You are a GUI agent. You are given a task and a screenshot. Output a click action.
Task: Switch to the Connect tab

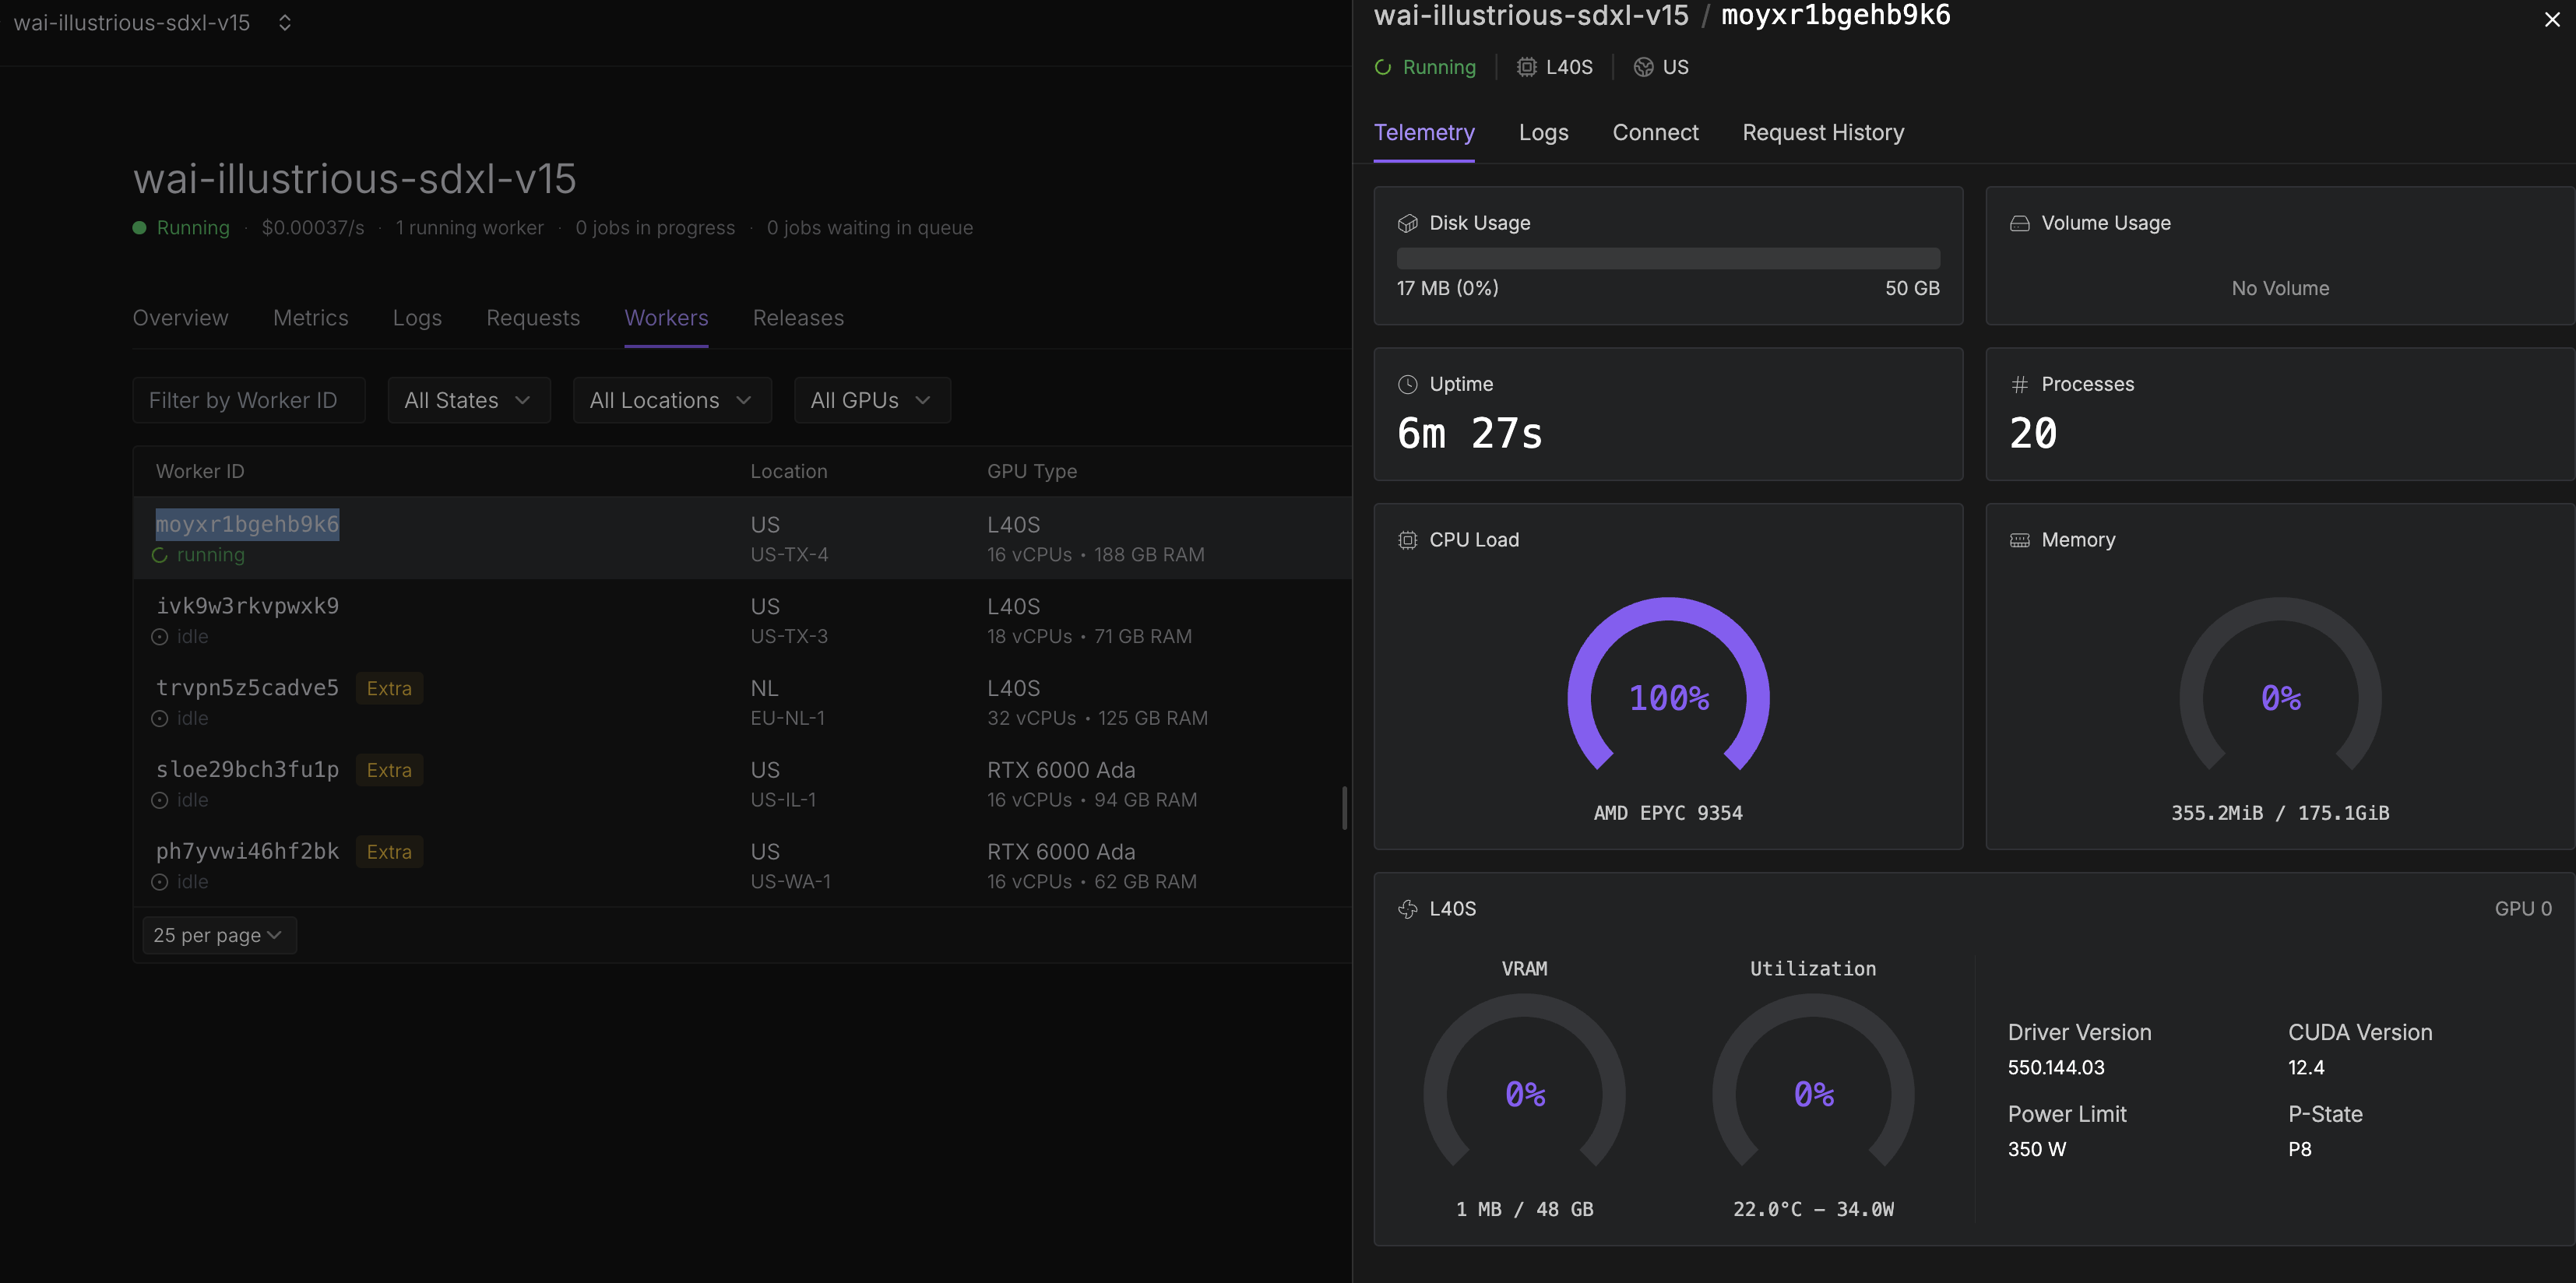[x=1655, y=132]
